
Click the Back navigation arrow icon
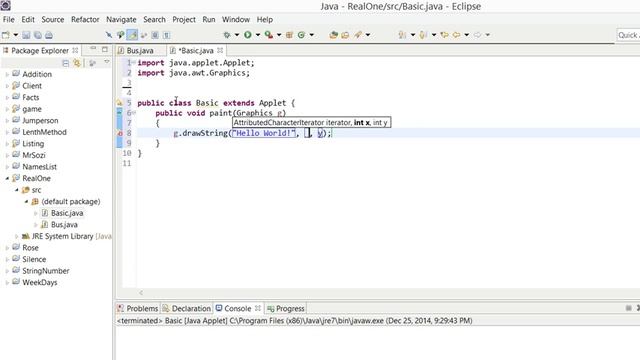point(456,35)
